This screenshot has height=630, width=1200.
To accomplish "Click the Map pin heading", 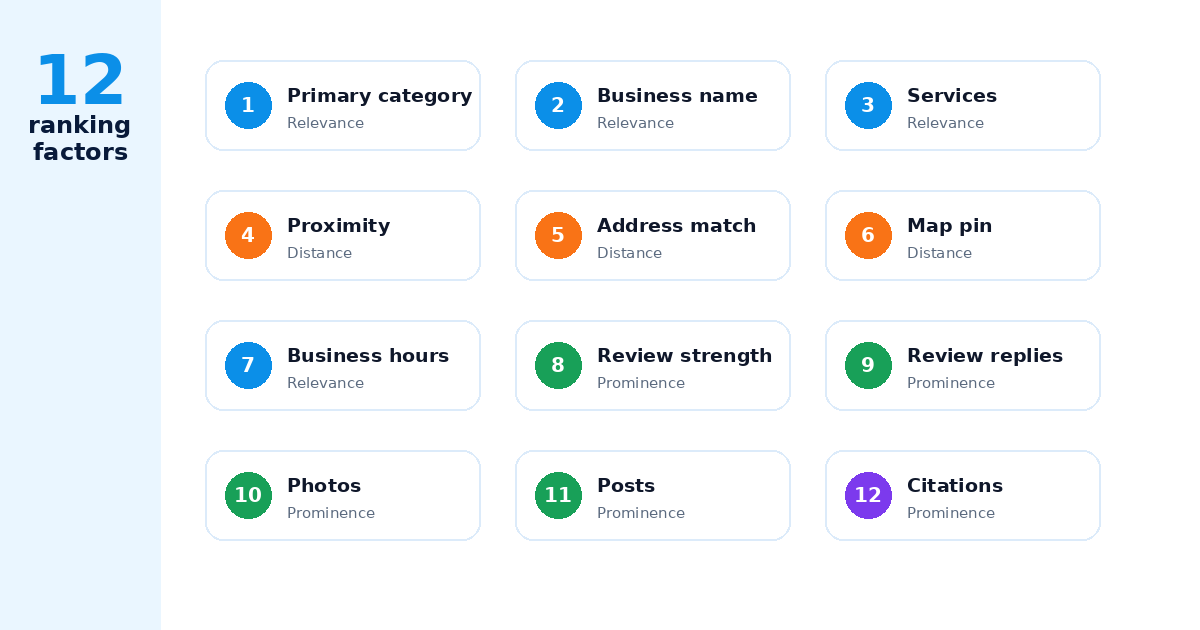I will (x=949, y=226).
